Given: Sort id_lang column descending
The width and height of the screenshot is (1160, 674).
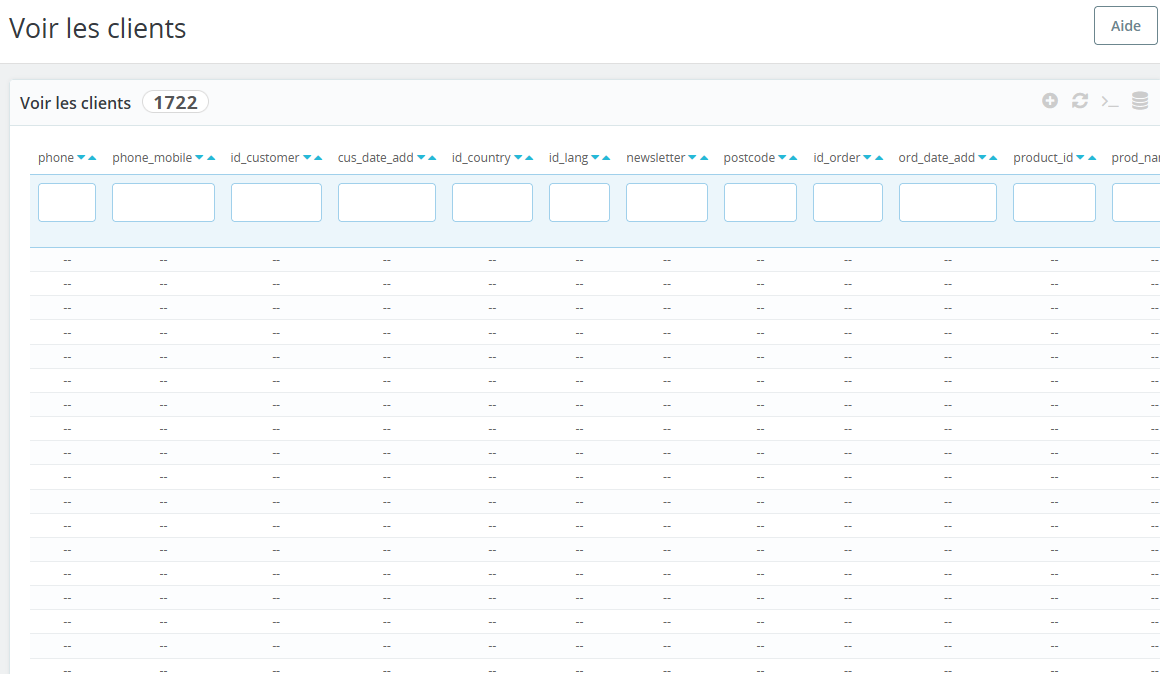Looking at the screenshot, I should click(595, 158).
